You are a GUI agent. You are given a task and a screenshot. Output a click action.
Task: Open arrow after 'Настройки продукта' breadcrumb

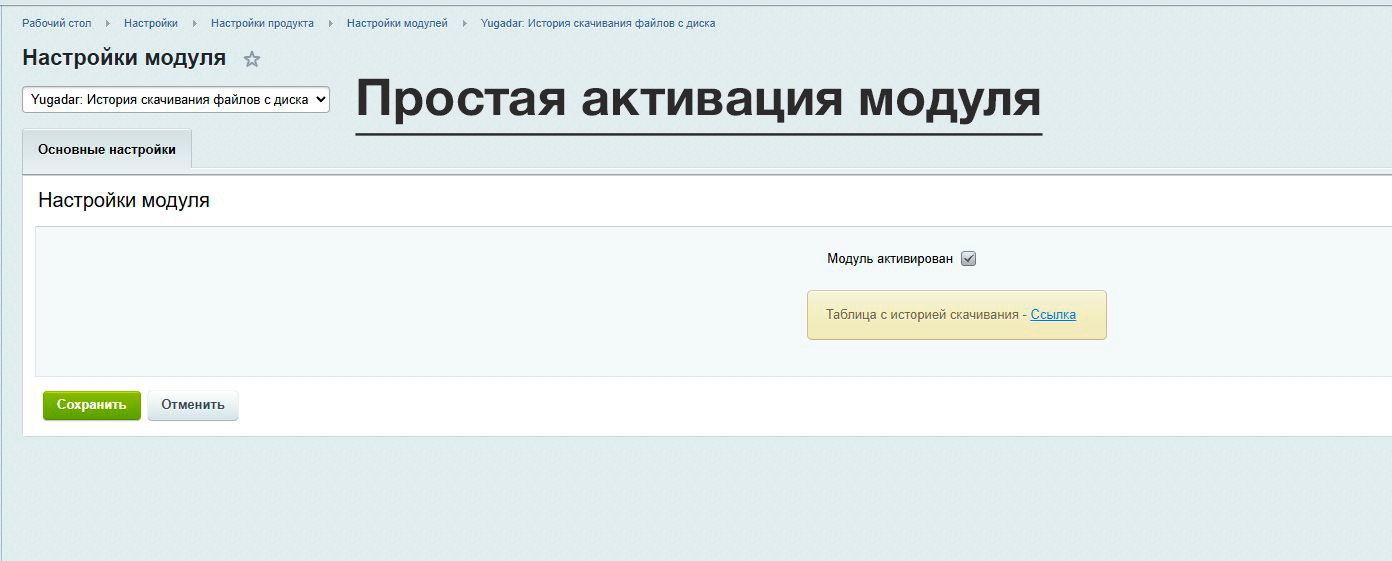click(x=330, y=23)
